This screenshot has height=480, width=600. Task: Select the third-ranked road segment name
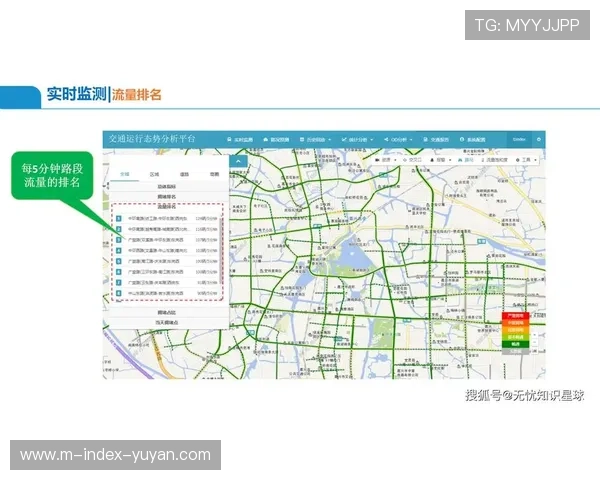coord(156,240)
